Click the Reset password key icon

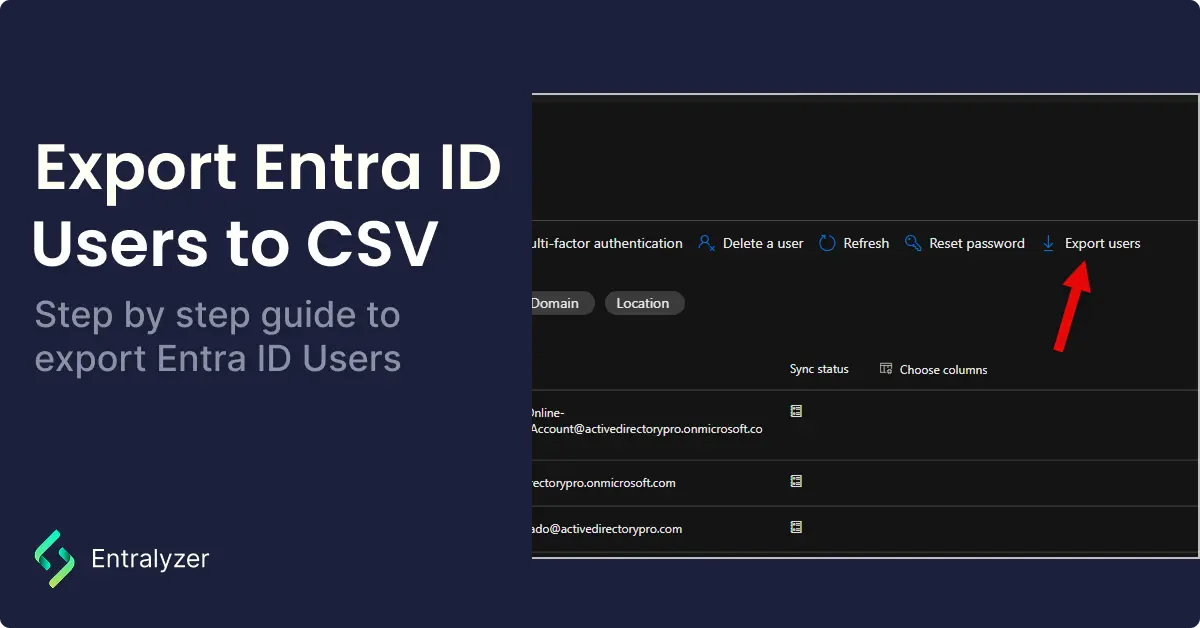tap(912, 243)
